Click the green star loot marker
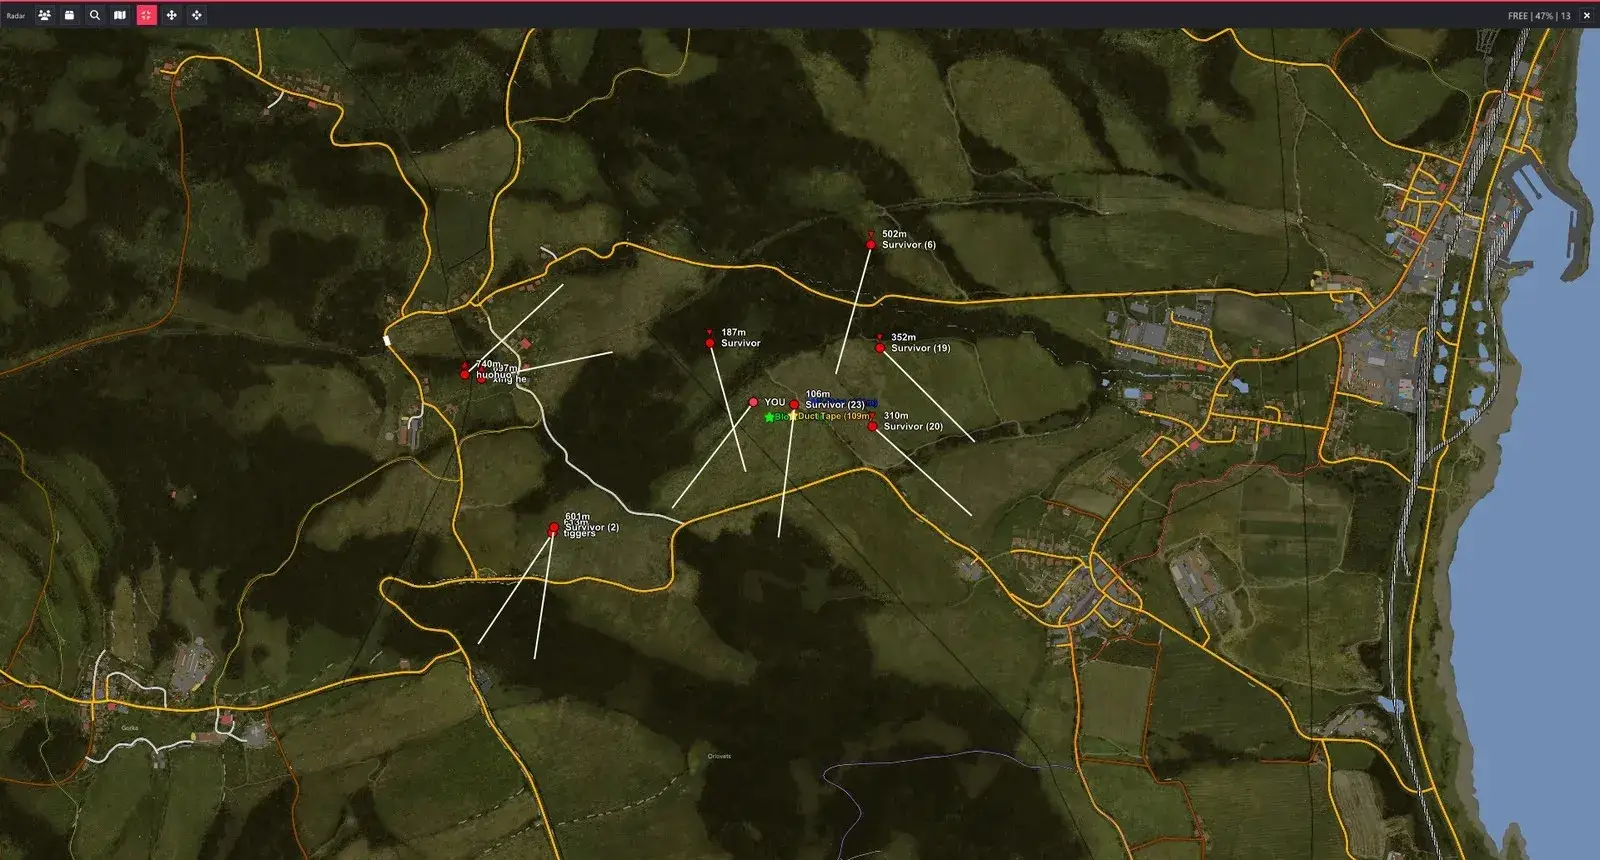 (769, 417)
